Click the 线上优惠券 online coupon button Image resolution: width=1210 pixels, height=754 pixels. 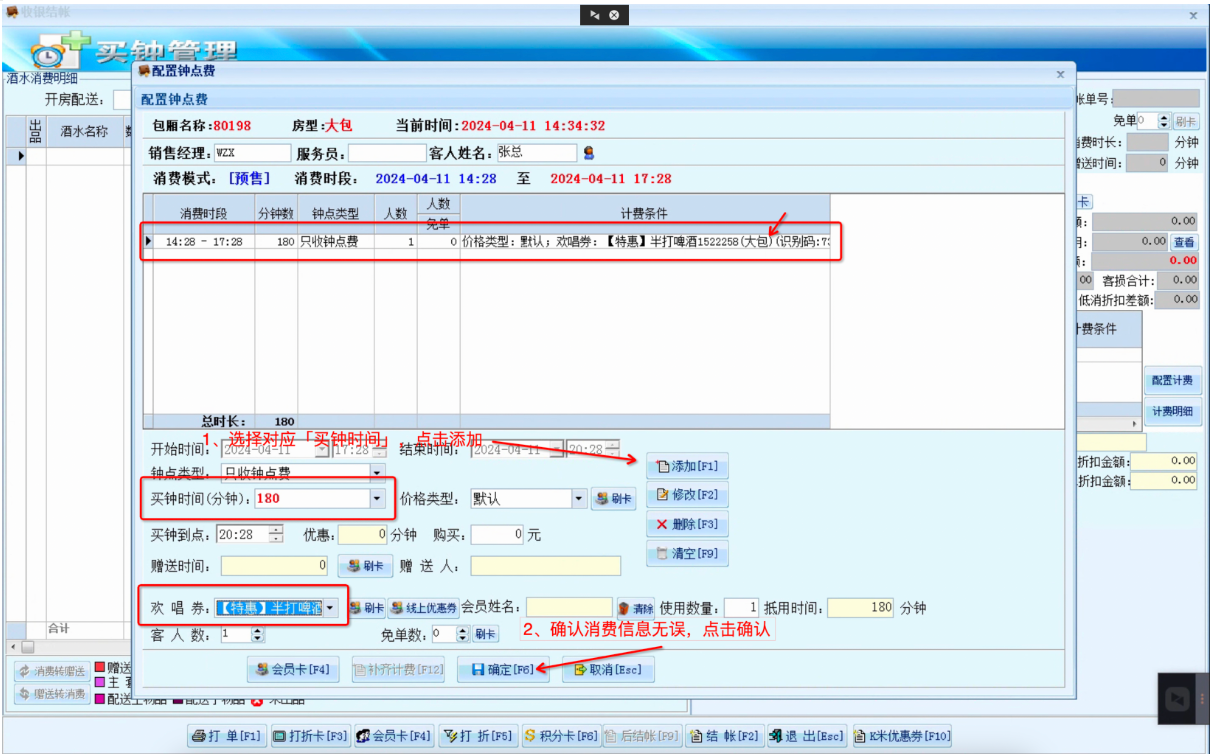pos(424,608)
